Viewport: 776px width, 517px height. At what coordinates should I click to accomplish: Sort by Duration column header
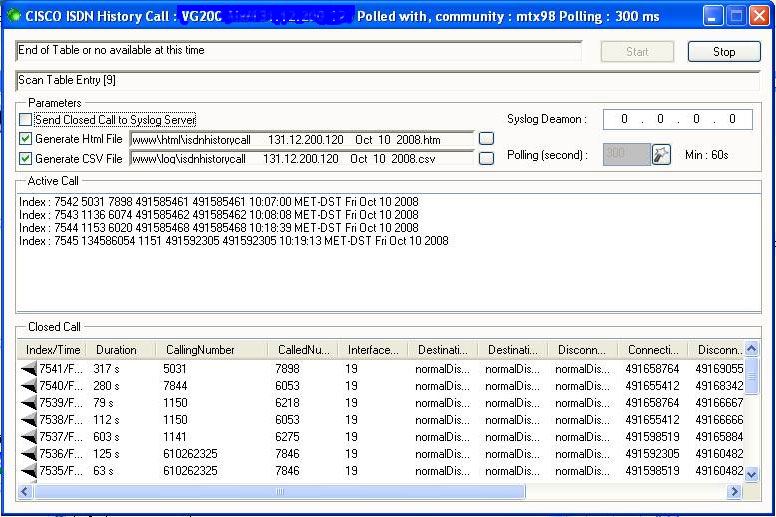[121, 350]
